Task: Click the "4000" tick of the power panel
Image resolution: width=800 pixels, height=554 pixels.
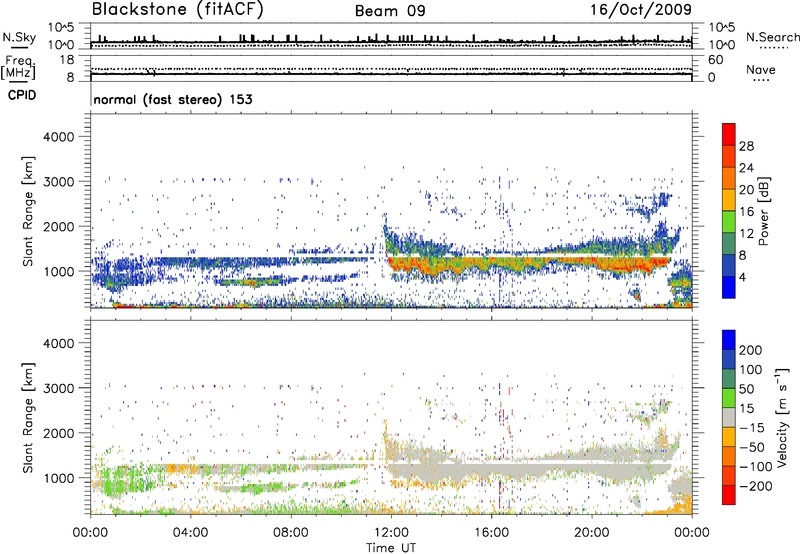Action: [x=59, y=137]
